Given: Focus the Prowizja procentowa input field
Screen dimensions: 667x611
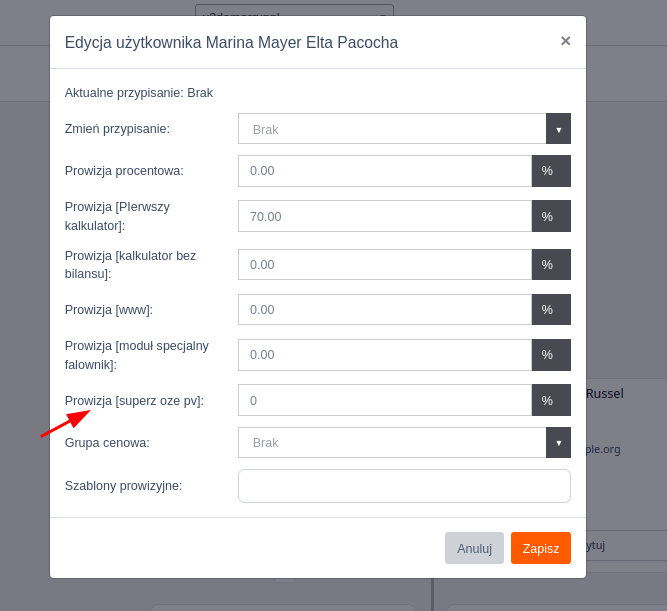Looking at the screenshot, I should (385, 171).
